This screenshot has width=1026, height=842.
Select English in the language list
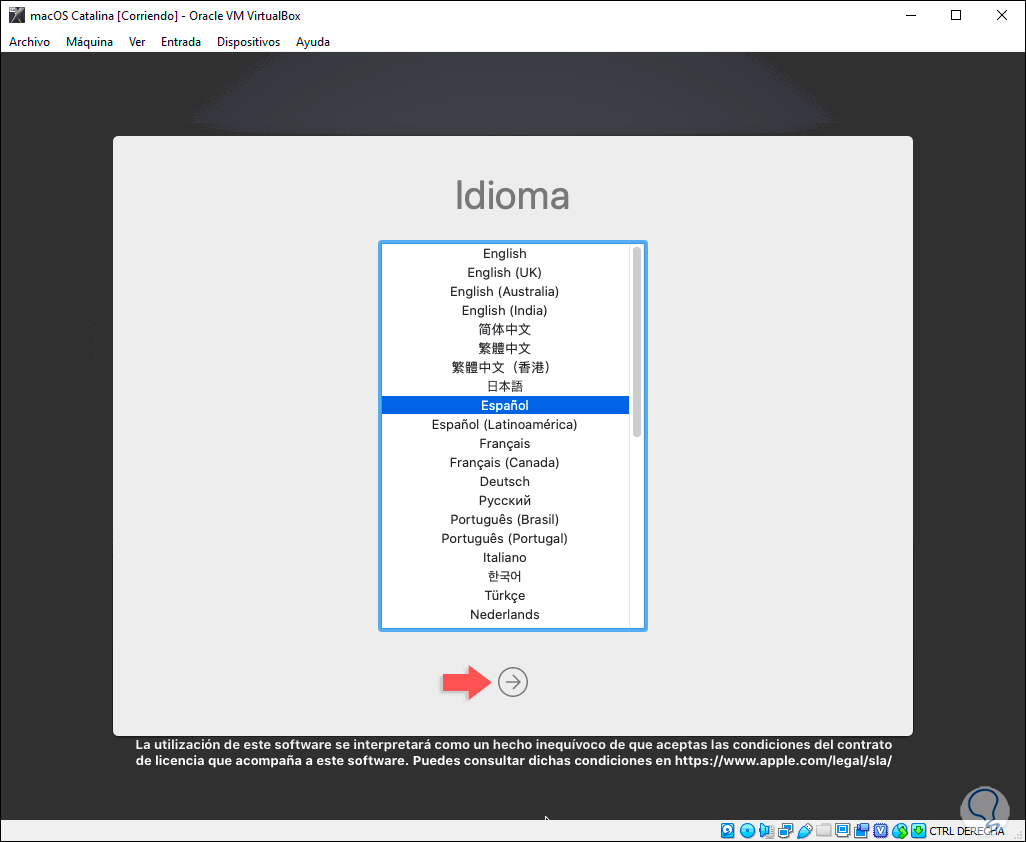504,253
